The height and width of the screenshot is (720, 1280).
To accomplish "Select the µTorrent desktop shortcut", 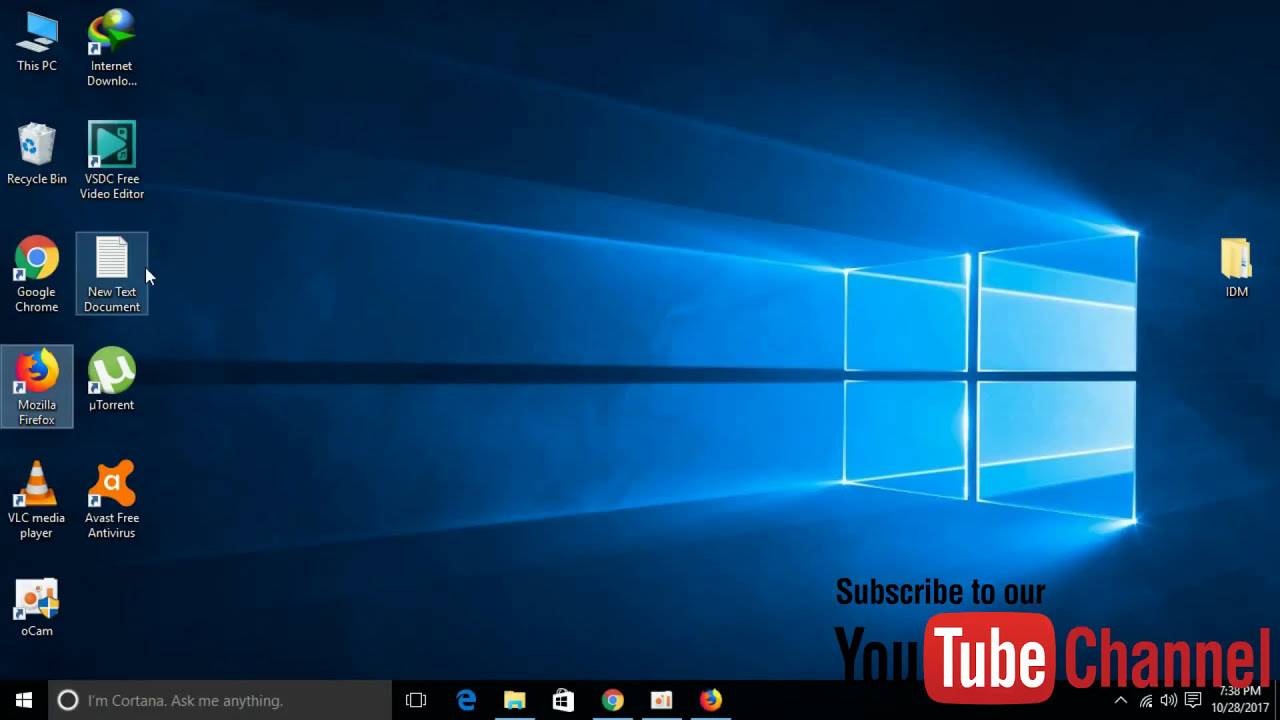I will (x=112, y=380).
